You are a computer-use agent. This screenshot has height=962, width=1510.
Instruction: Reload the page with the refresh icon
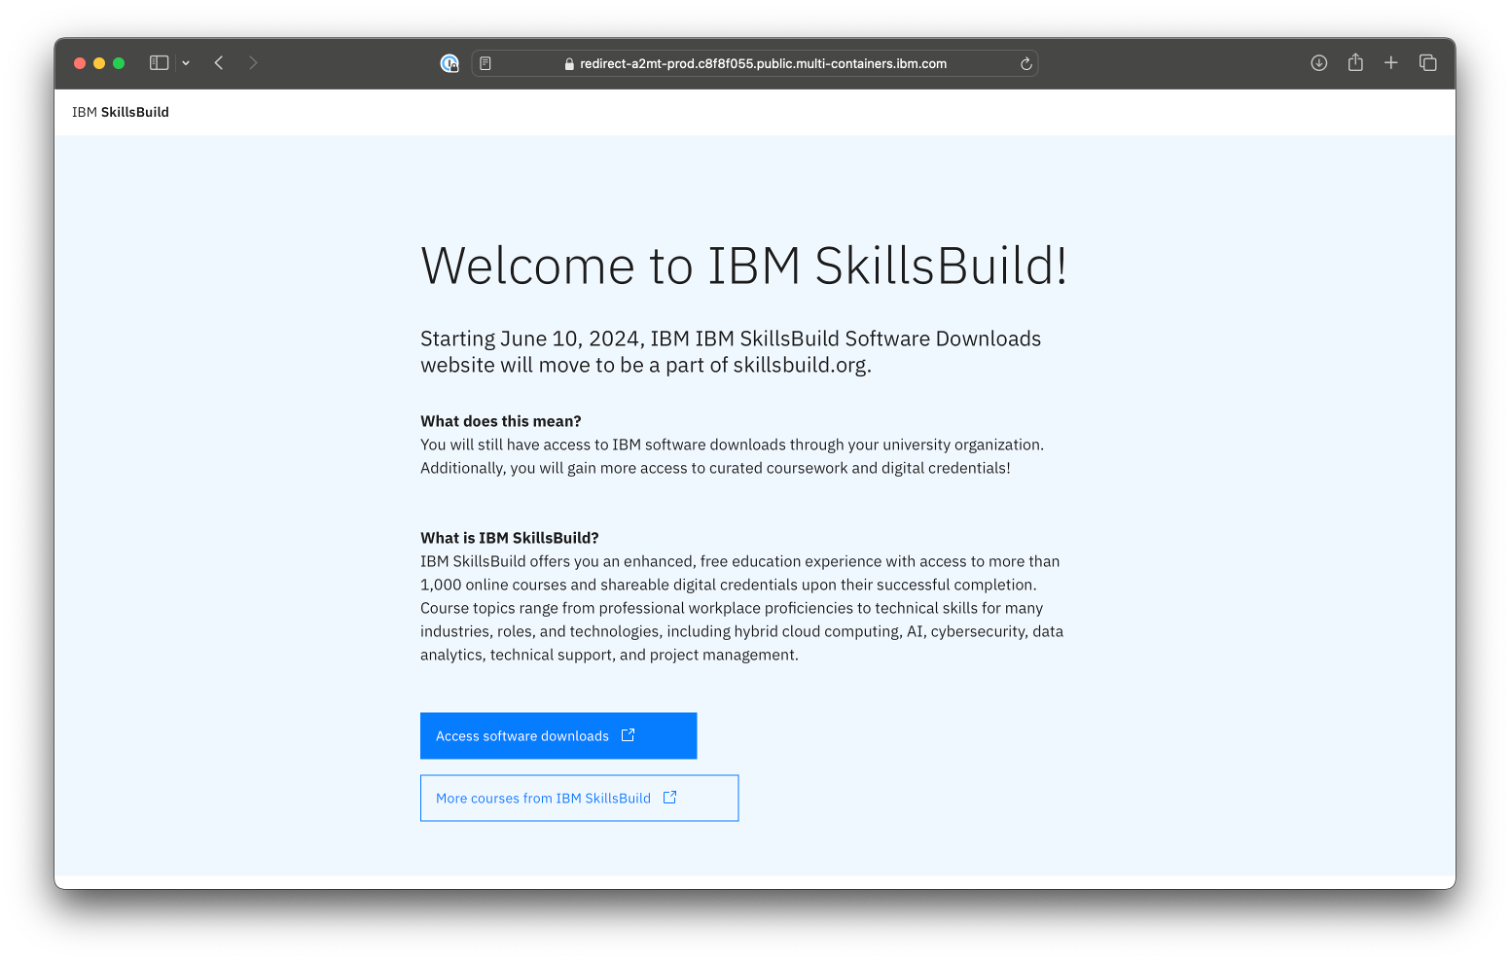click(x=1026, y=63)
